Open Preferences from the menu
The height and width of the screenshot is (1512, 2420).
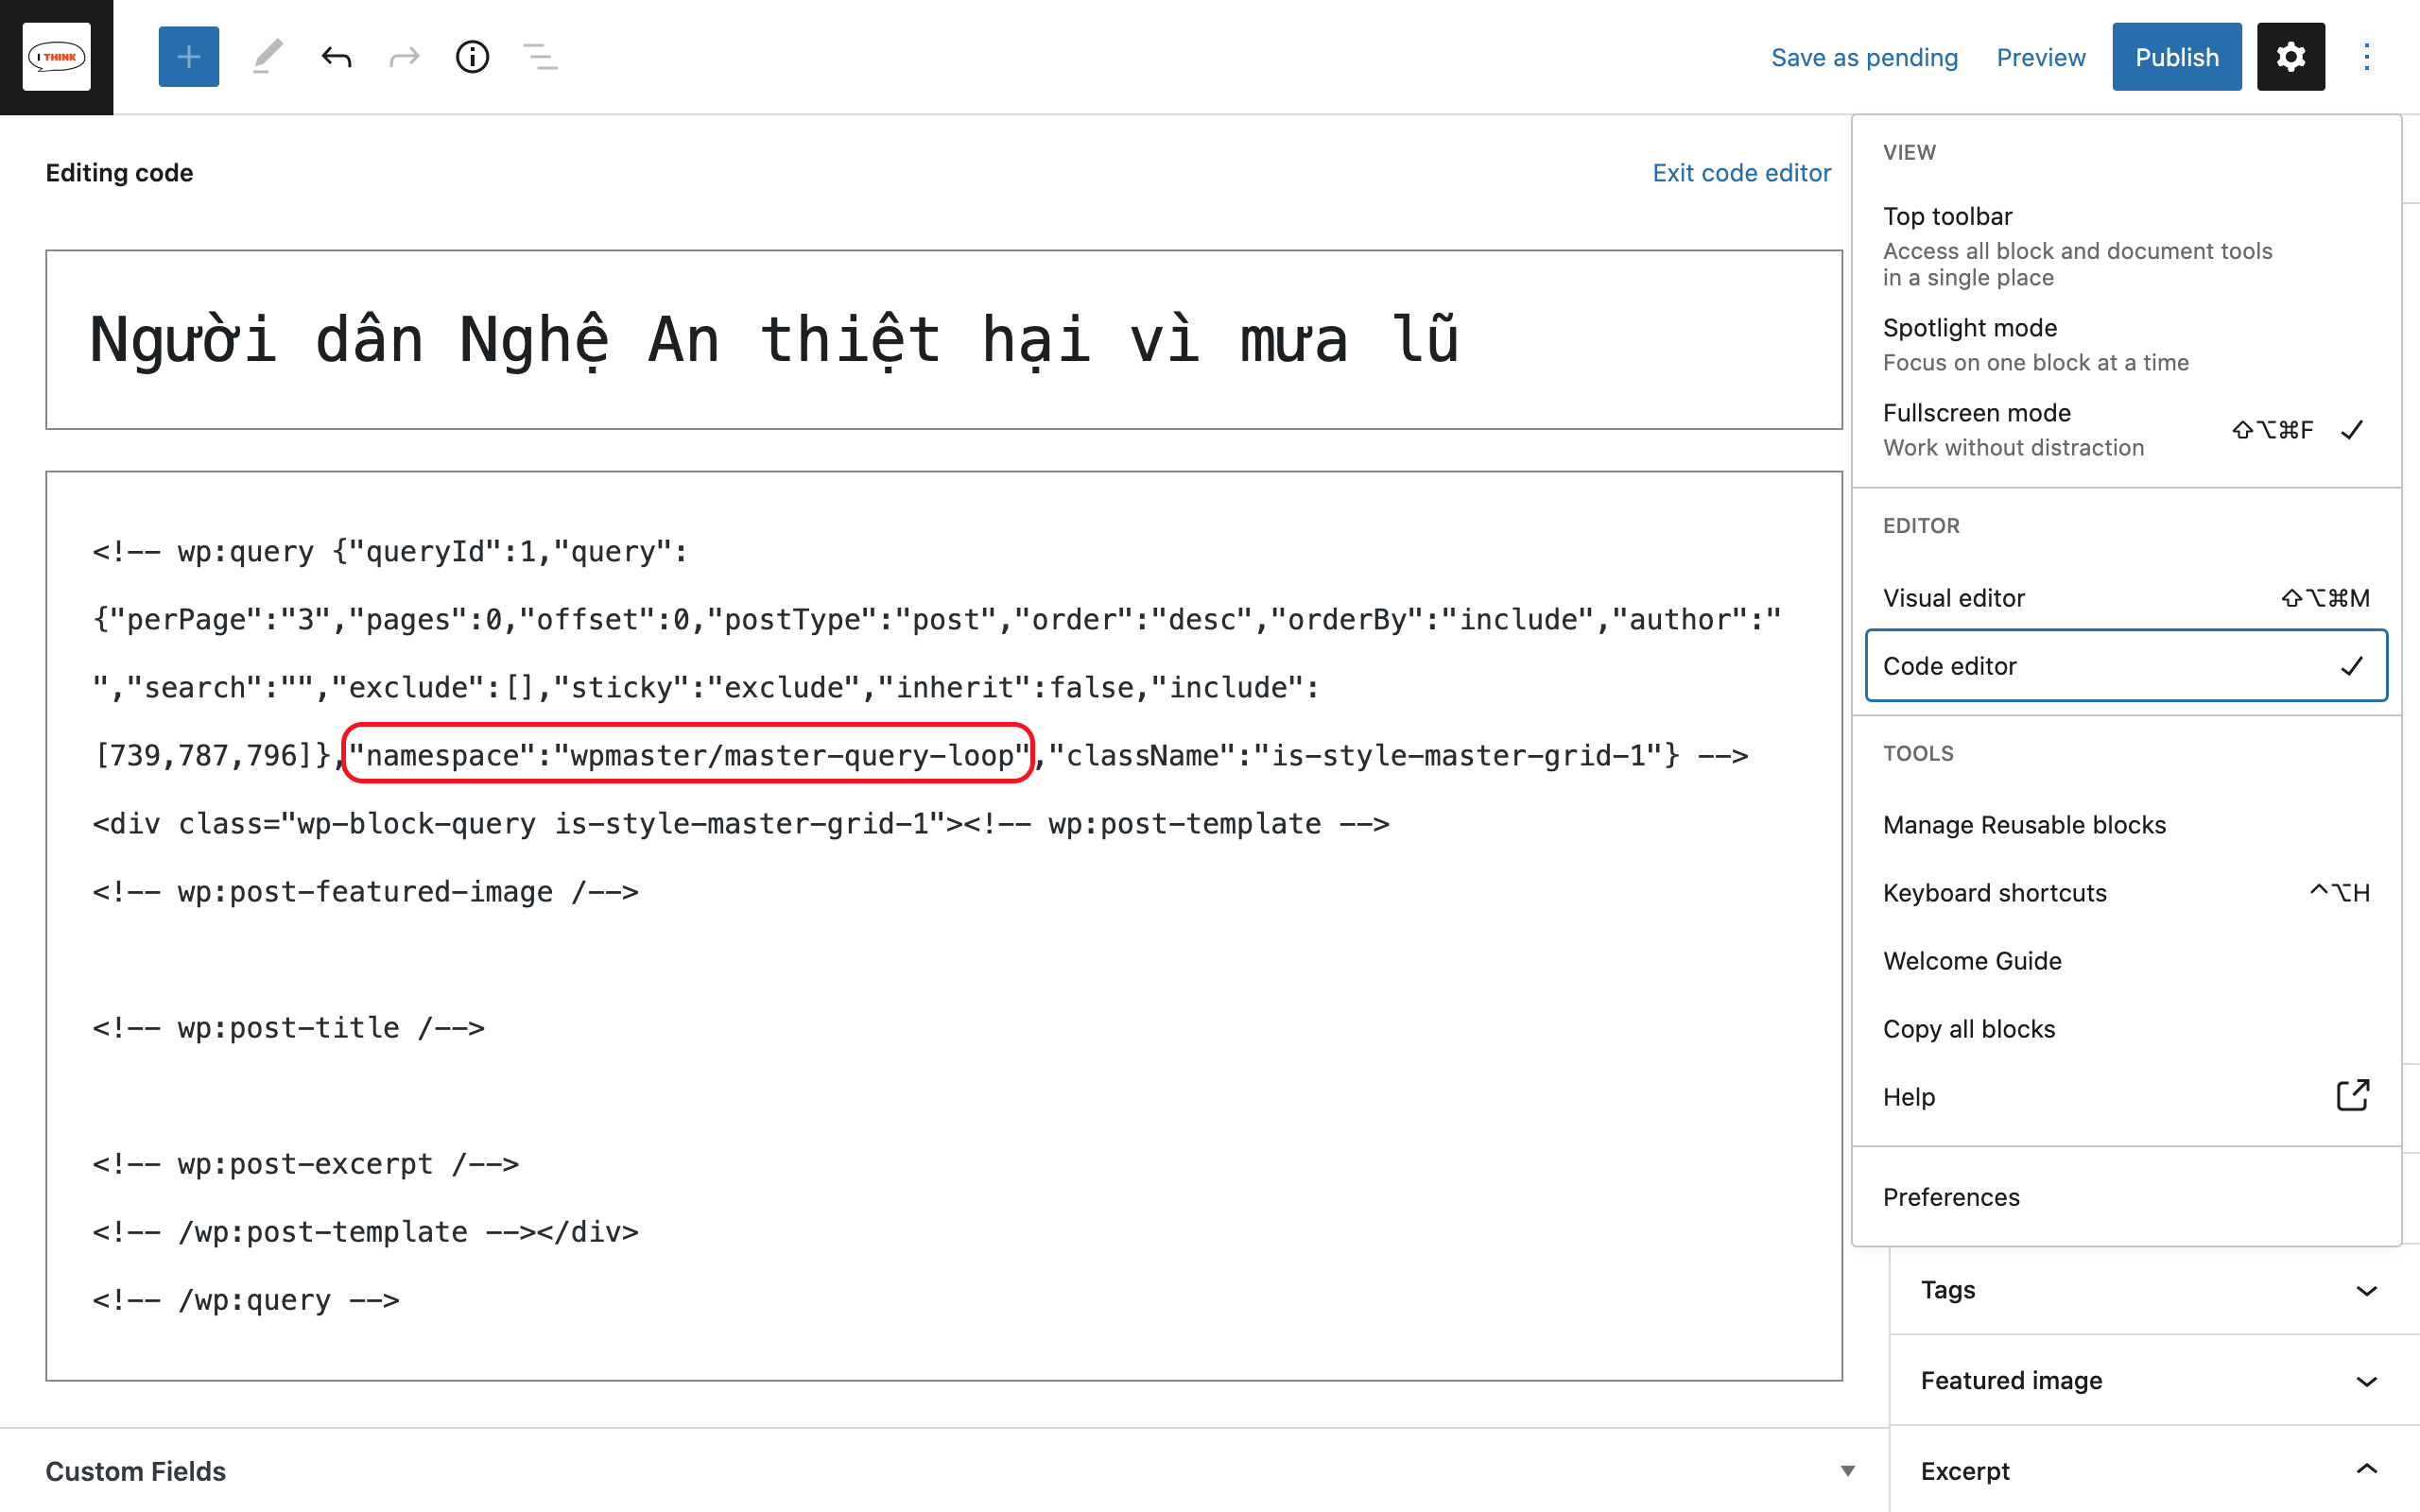1950,1196
